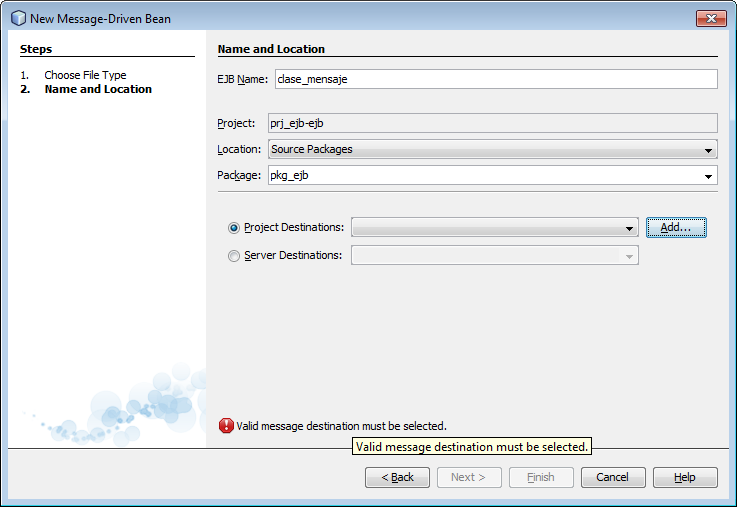Viewport: 737px width, 507px height.
Task: Select the Server Destinations radio button
Action: 234,256
